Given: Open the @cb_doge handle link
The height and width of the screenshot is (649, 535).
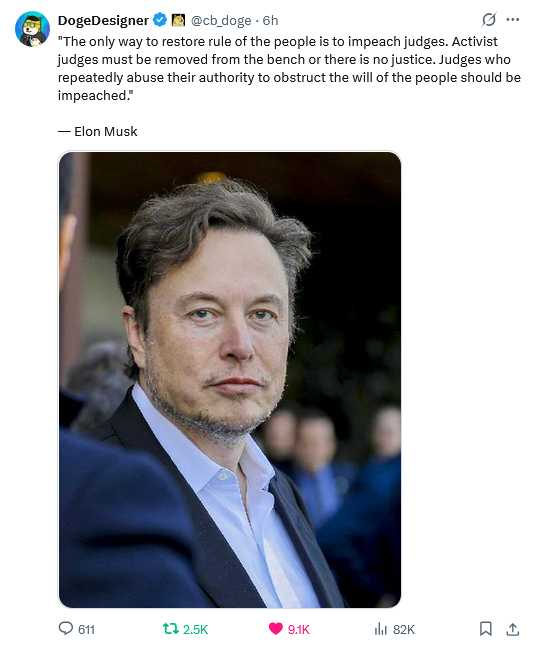Looking at the screenshot, I should tap(221, 20).
